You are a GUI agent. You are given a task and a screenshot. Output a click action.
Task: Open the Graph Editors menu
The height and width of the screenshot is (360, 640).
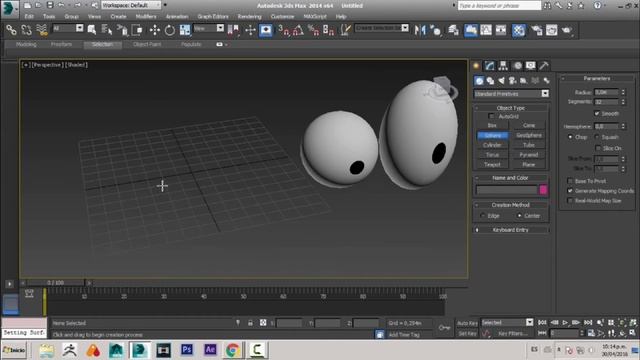(x=213, y=17)
